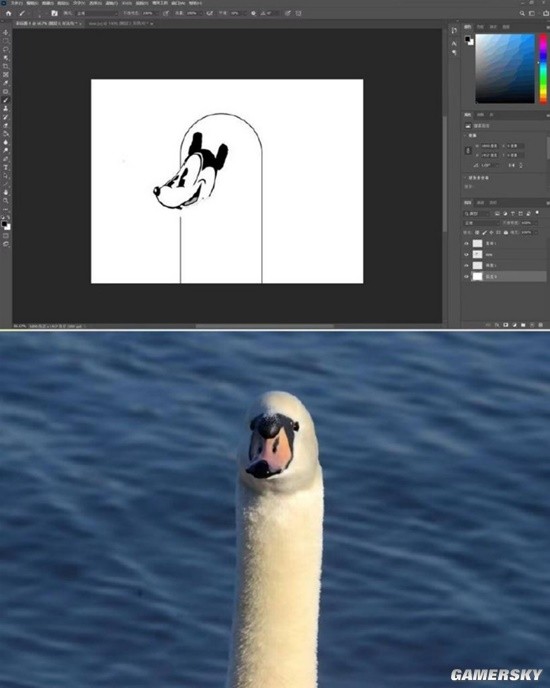Select the Zoom magnifier tool
Image resolution: width=550 pixels, height=688 pixels.
(6, 201)
